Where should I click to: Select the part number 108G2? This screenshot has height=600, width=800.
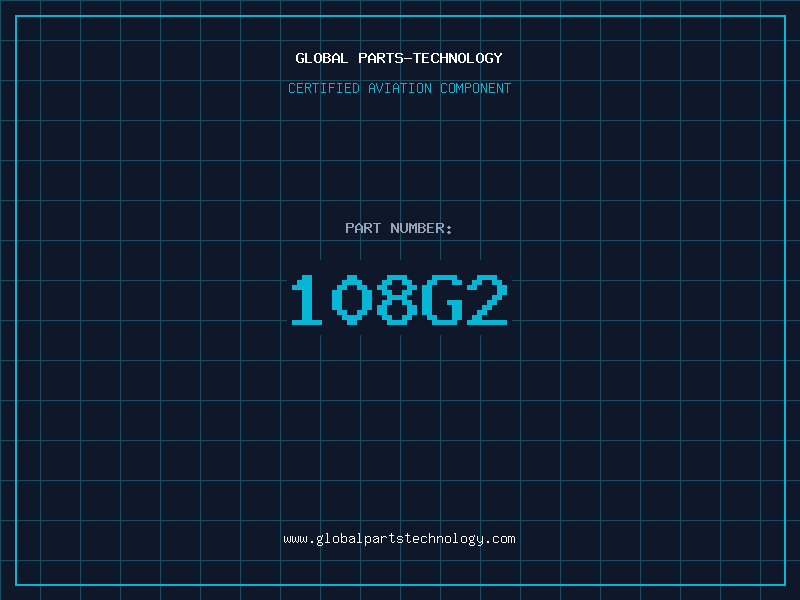tap(399, 299)
